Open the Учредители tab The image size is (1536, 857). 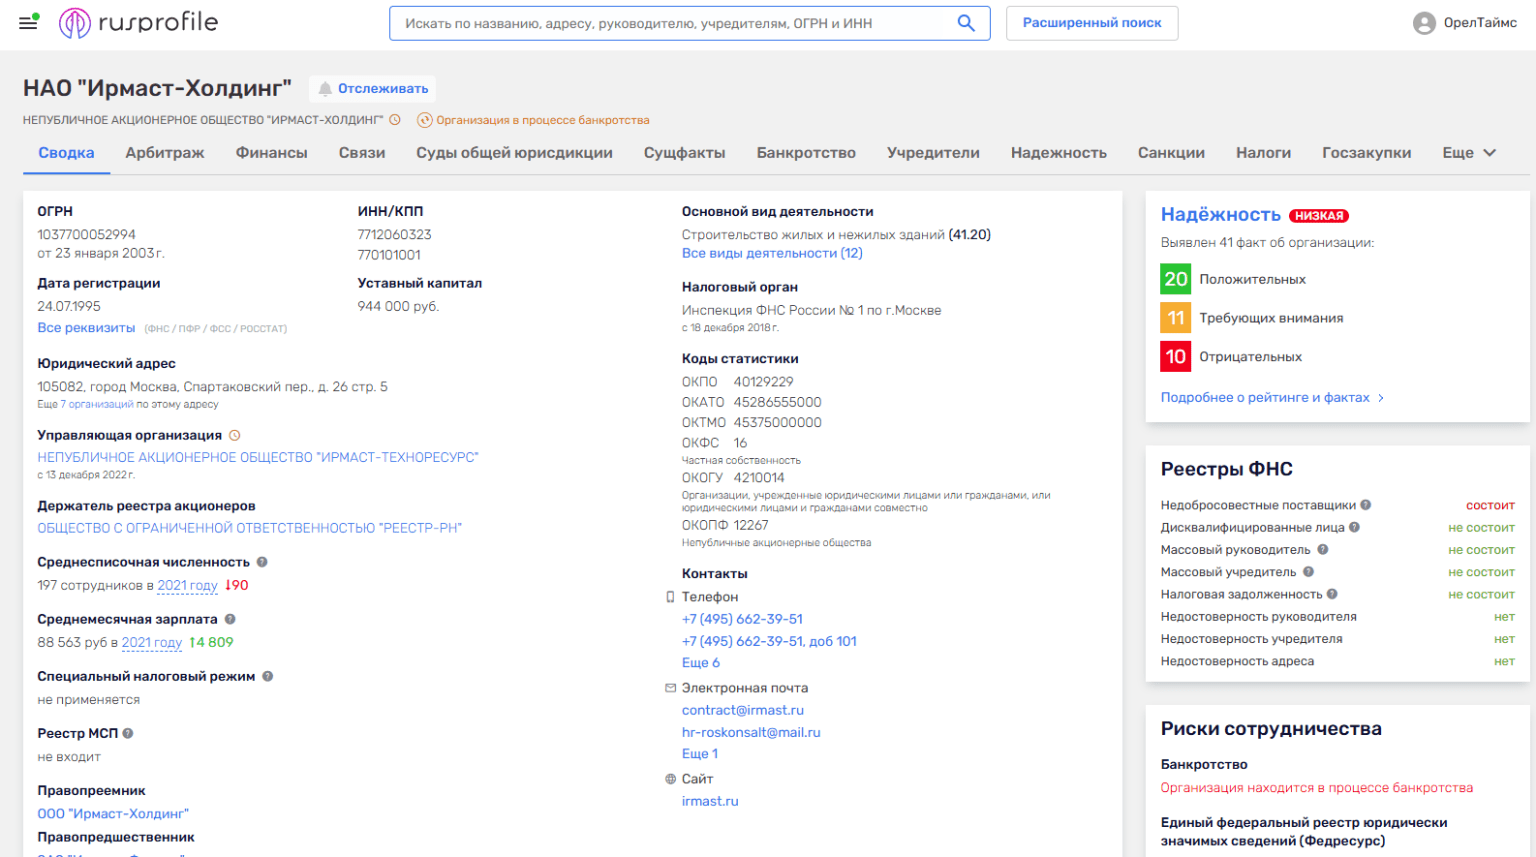(x=933, y=153)
